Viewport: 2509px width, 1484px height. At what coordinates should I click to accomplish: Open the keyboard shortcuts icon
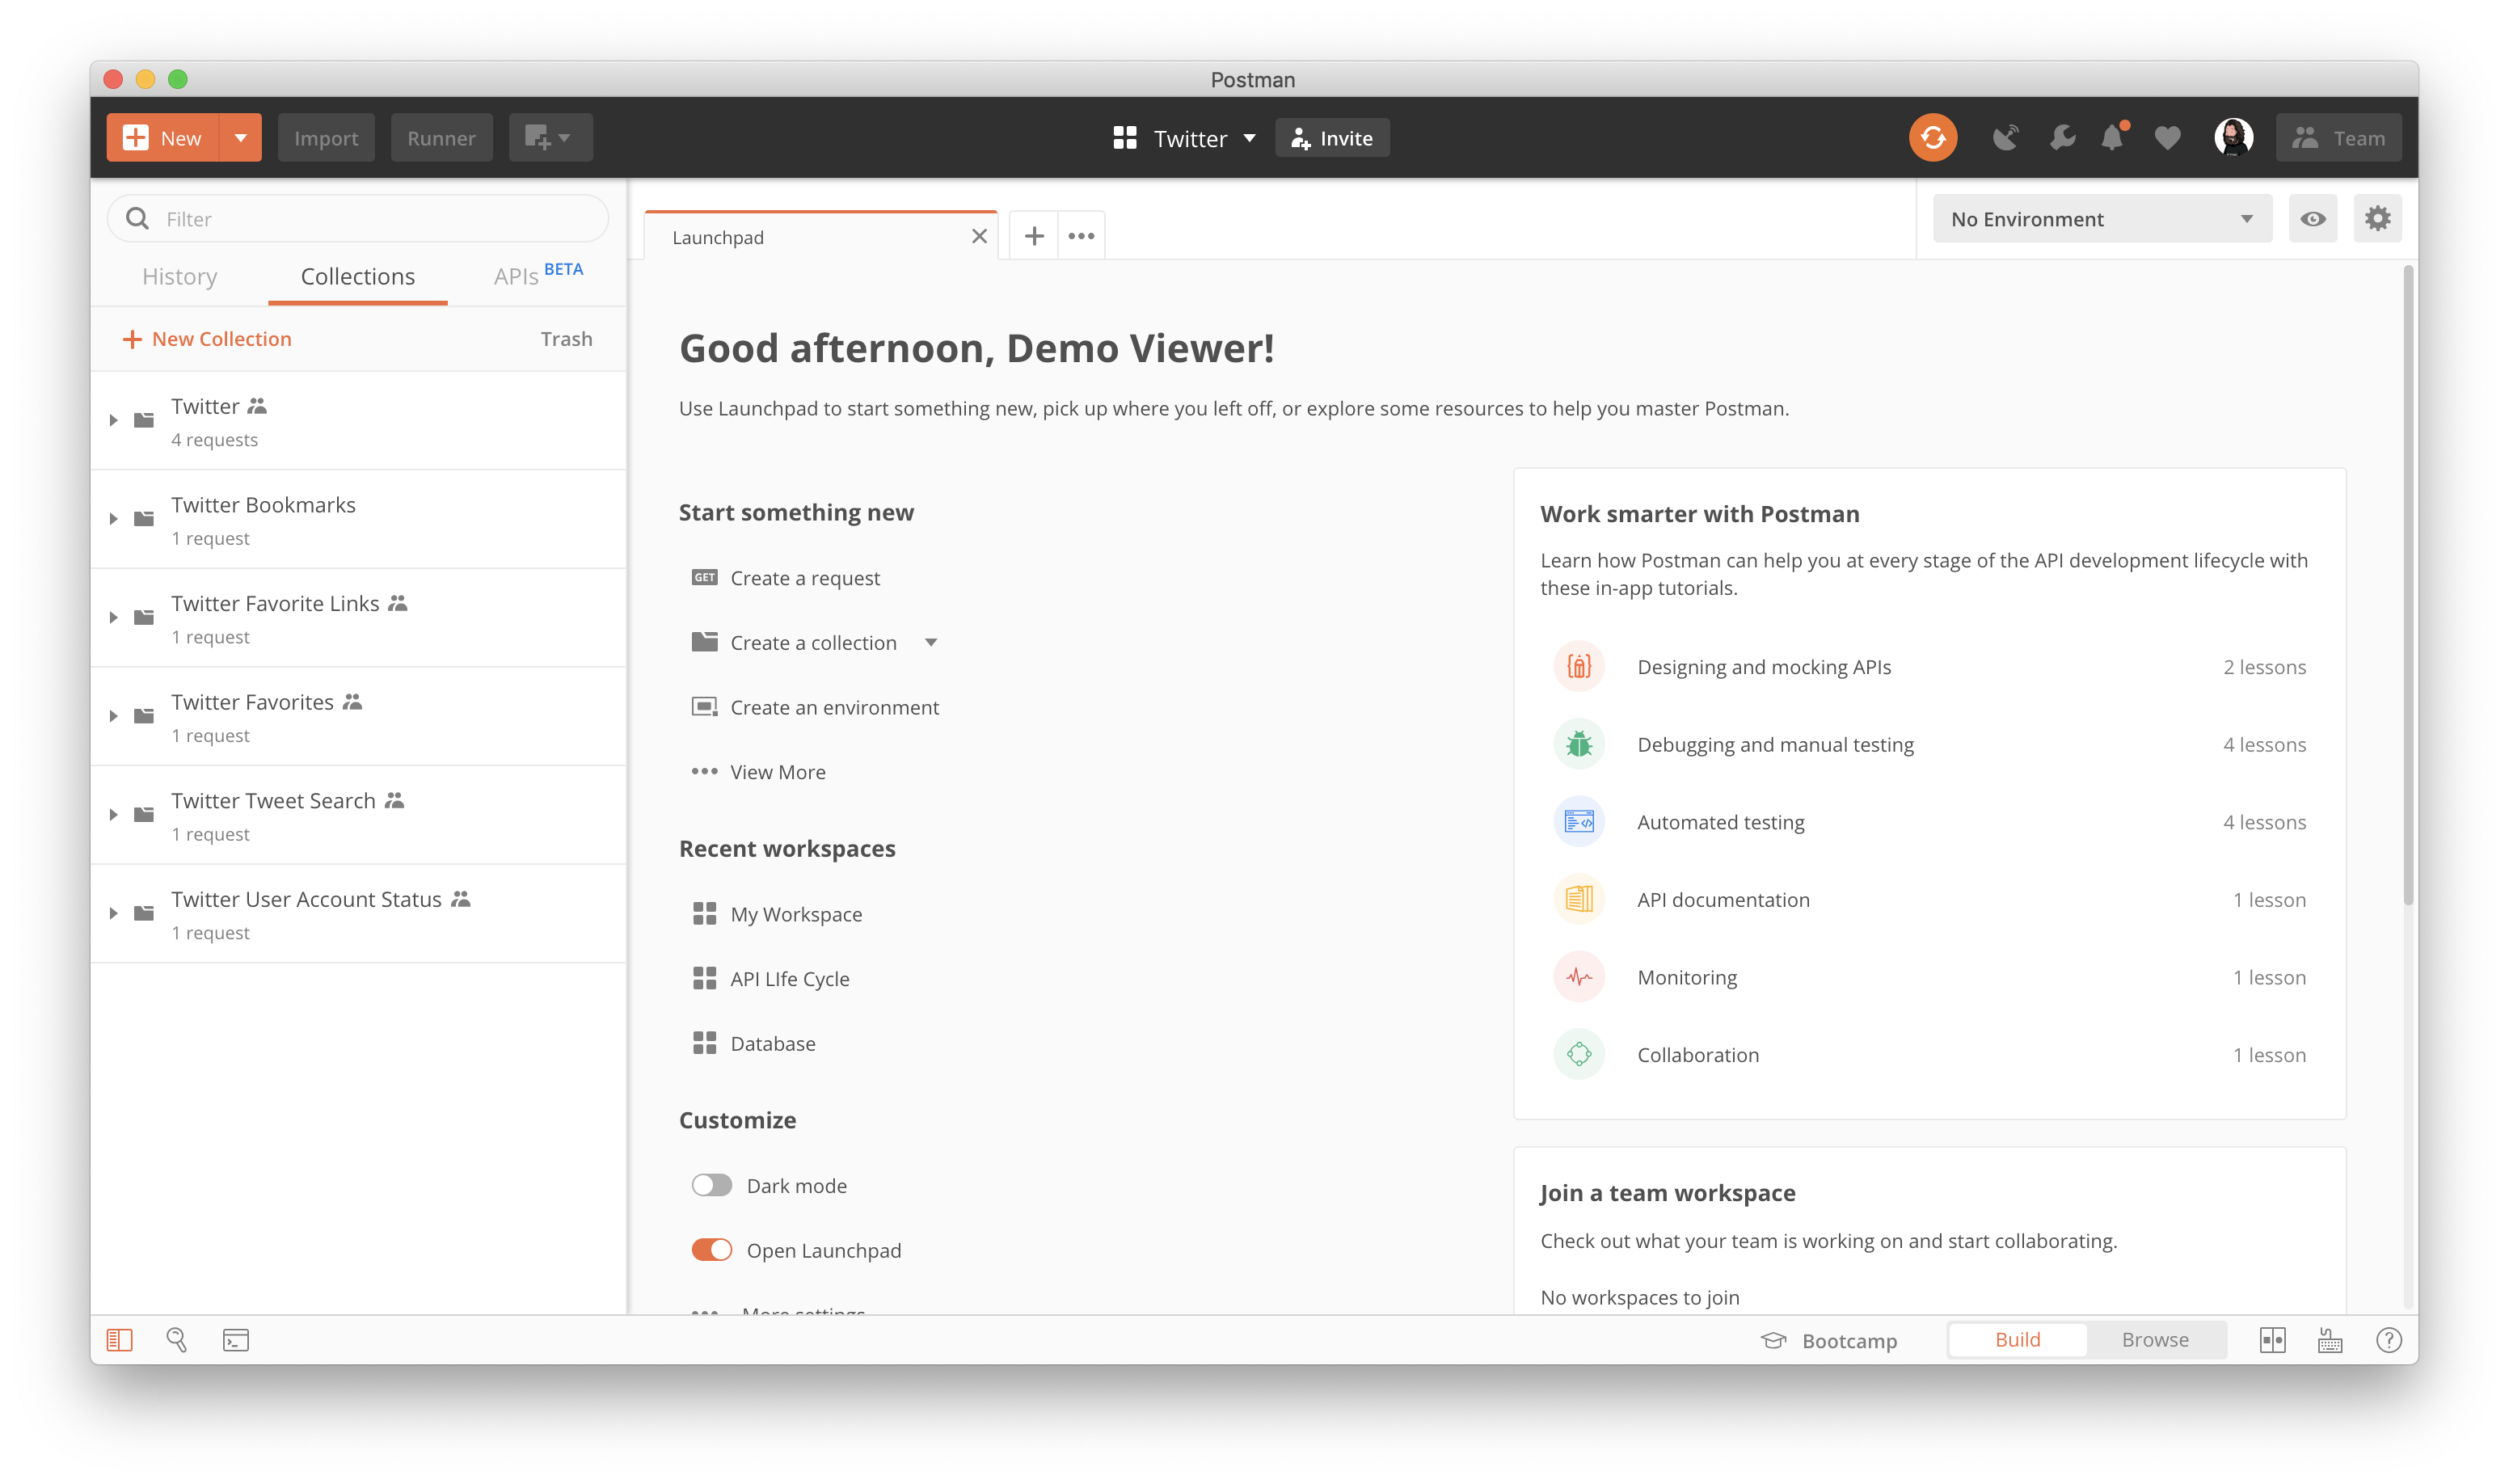click(2330, 1340)
